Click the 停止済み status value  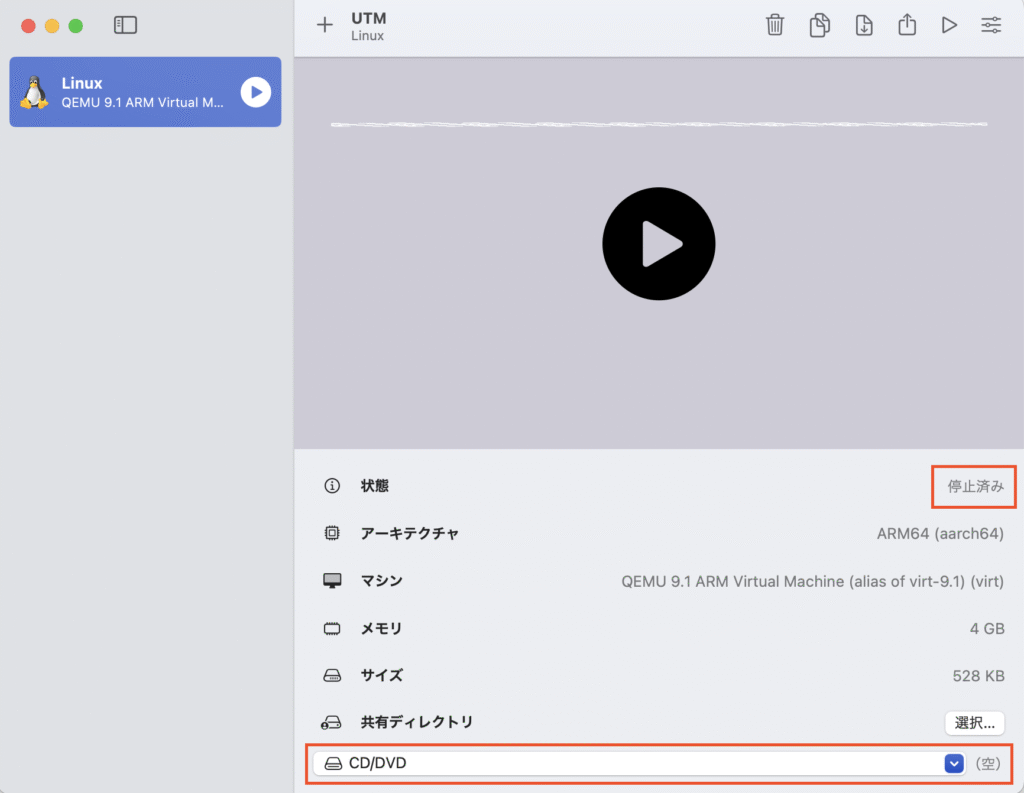(976, 486)
